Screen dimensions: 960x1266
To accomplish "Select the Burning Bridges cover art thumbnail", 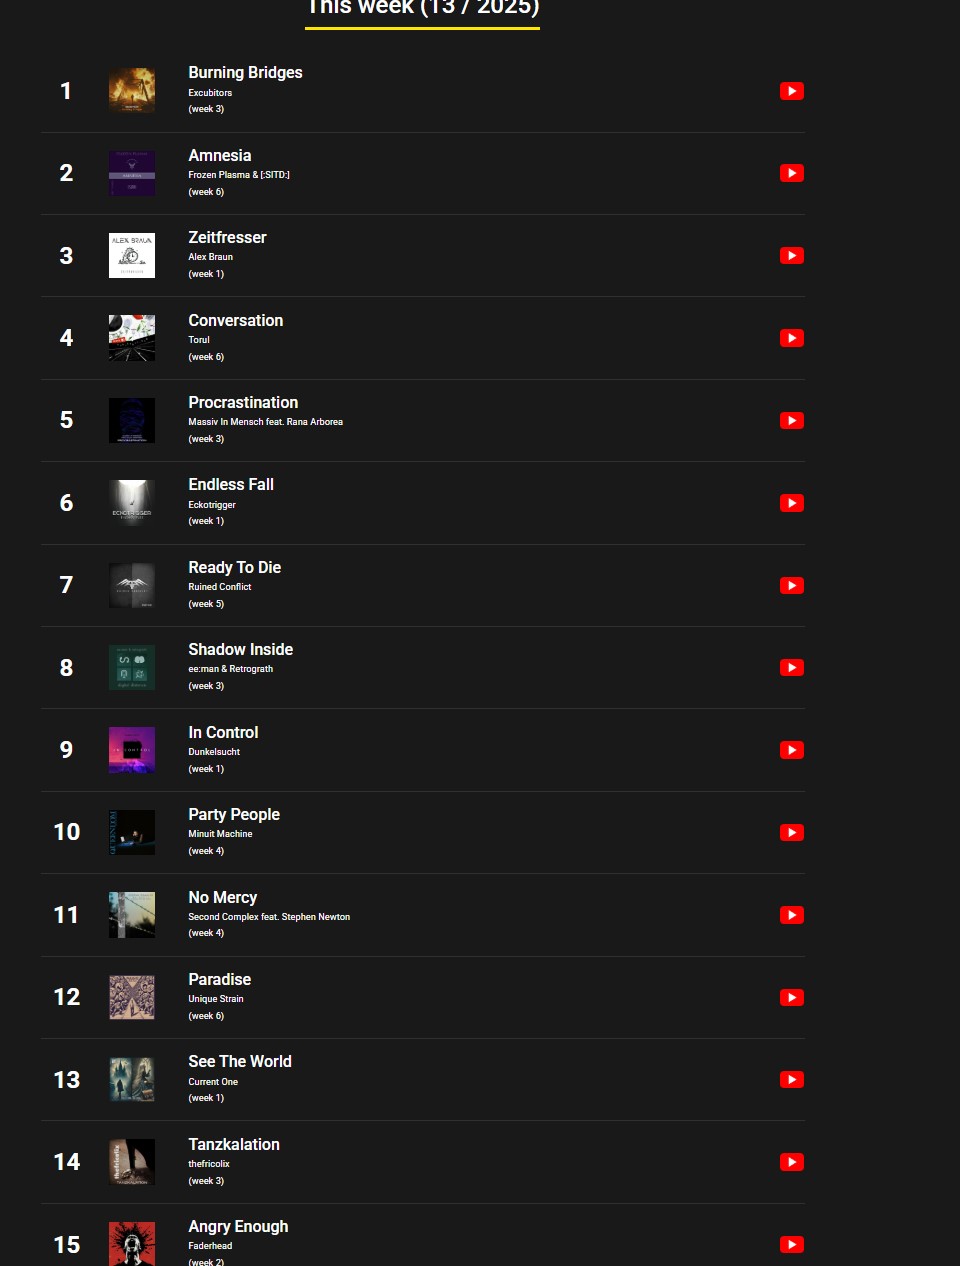I will pyautogui.click(x=132, y=91).
